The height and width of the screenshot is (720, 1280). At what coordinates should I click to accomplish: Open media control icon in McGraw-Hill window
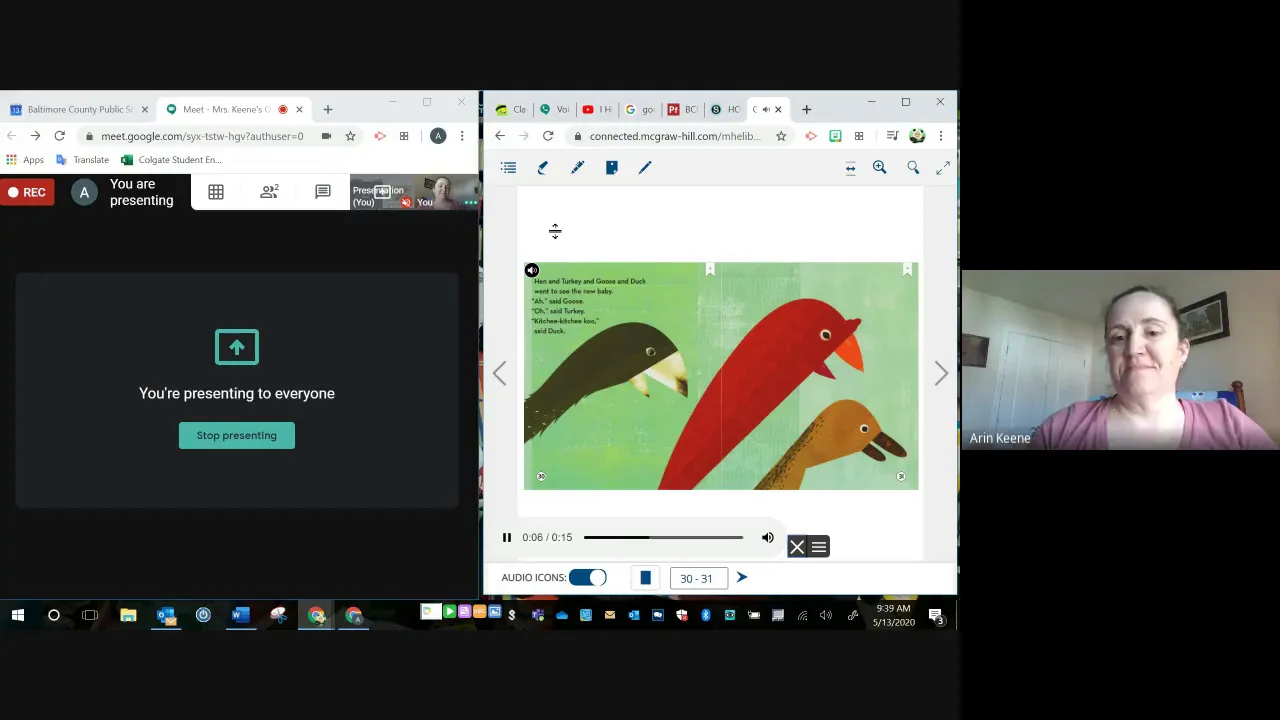coord(892,136)
